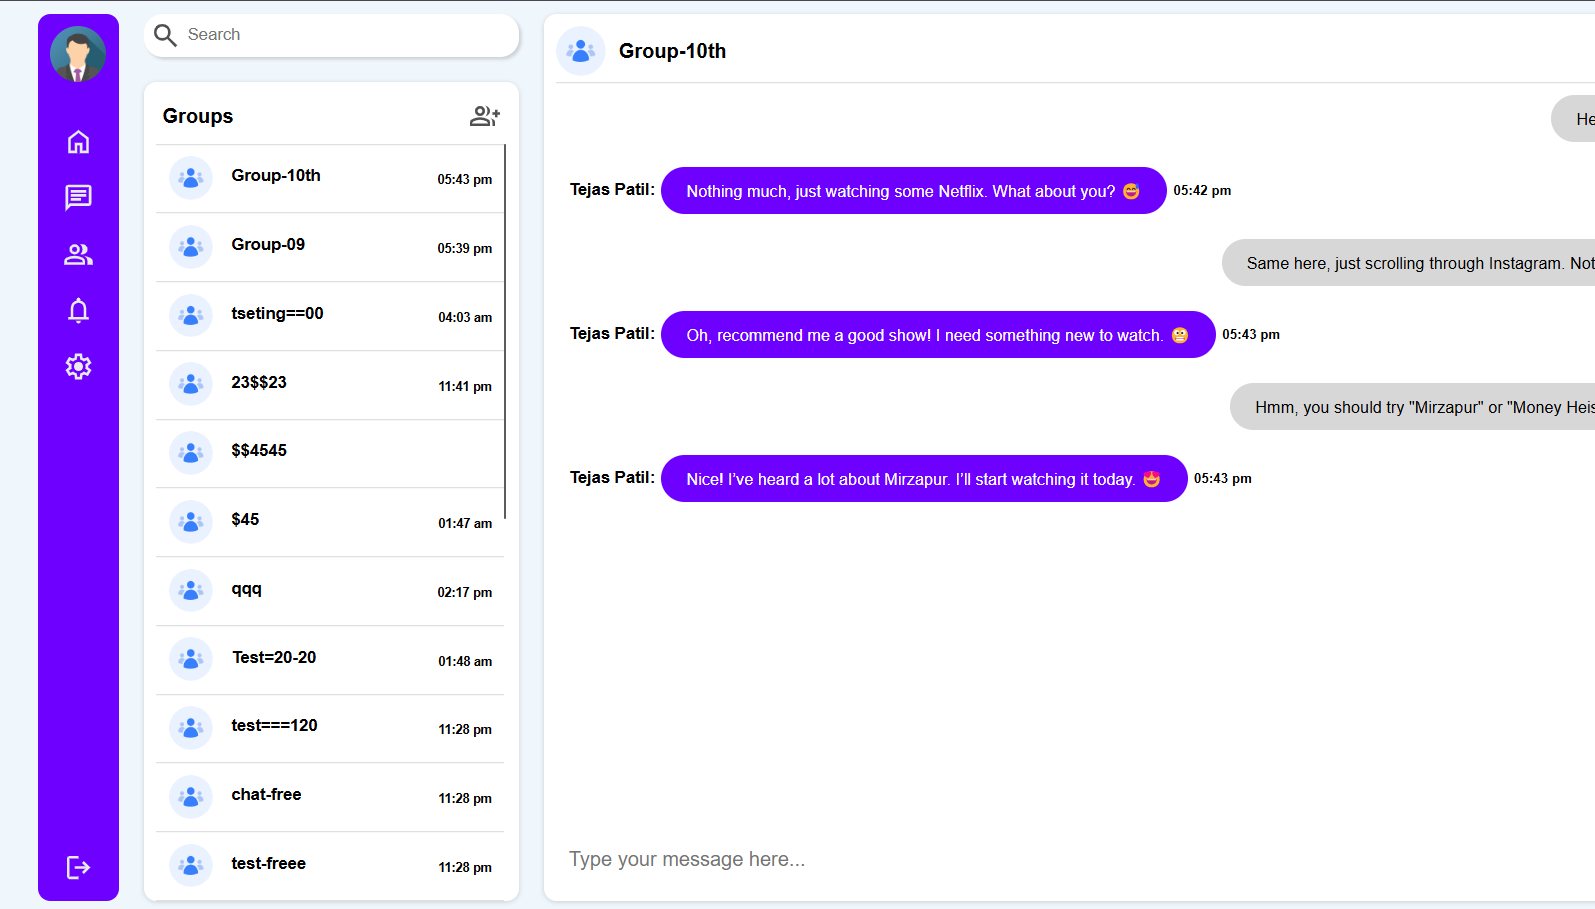Open the Home icon in sidebar

tap(78, 142)
